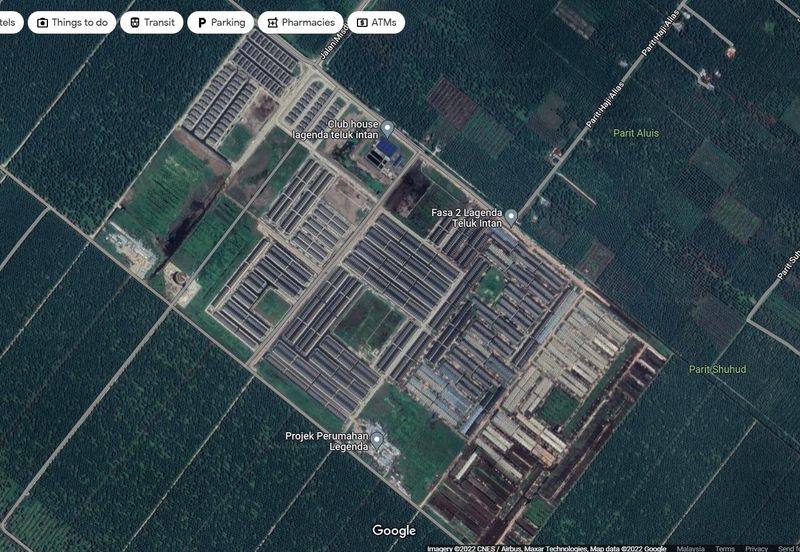
Task: Click the Parit Shuhud place label
Action: (717, 369)
